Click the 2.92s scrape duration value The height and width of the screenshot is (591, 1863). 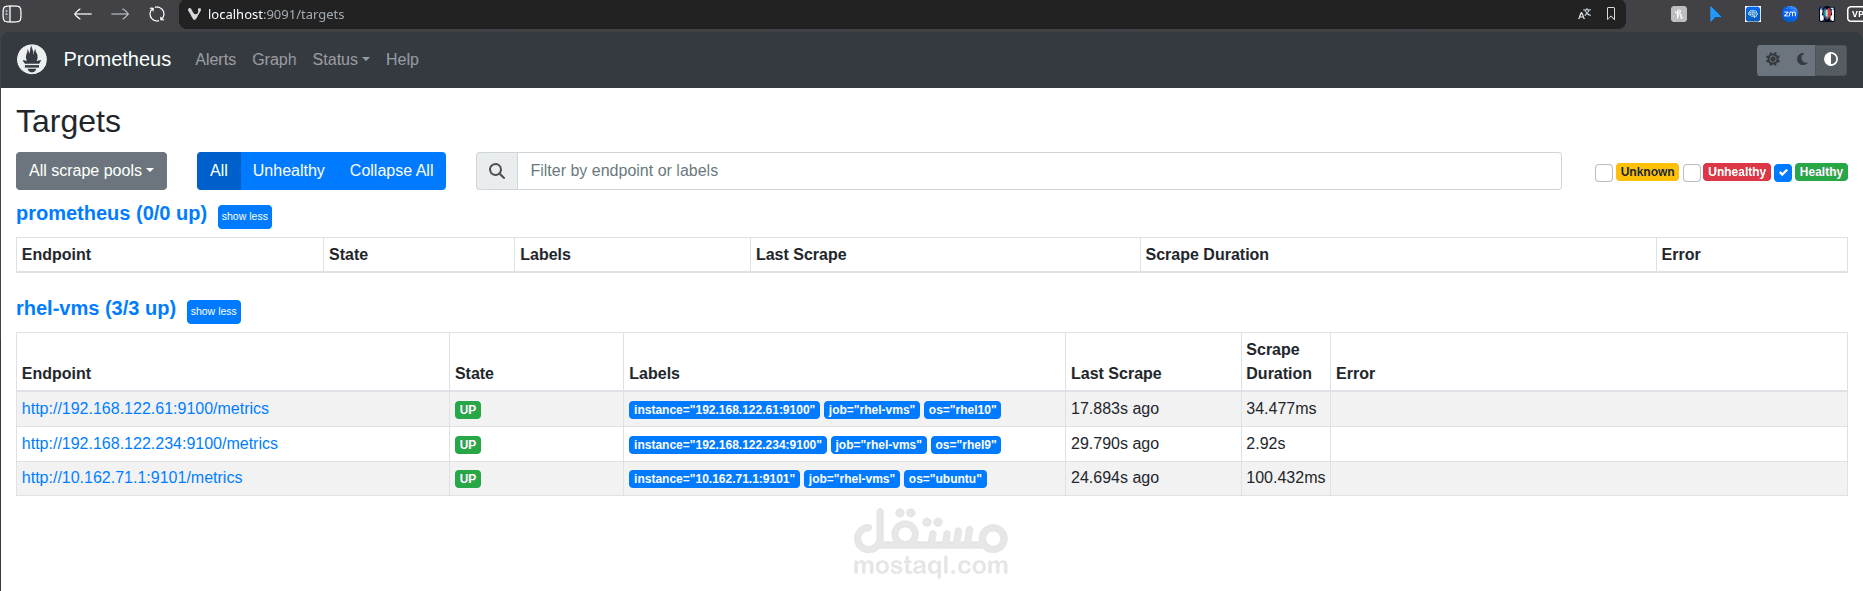[x=1266, y=443]
